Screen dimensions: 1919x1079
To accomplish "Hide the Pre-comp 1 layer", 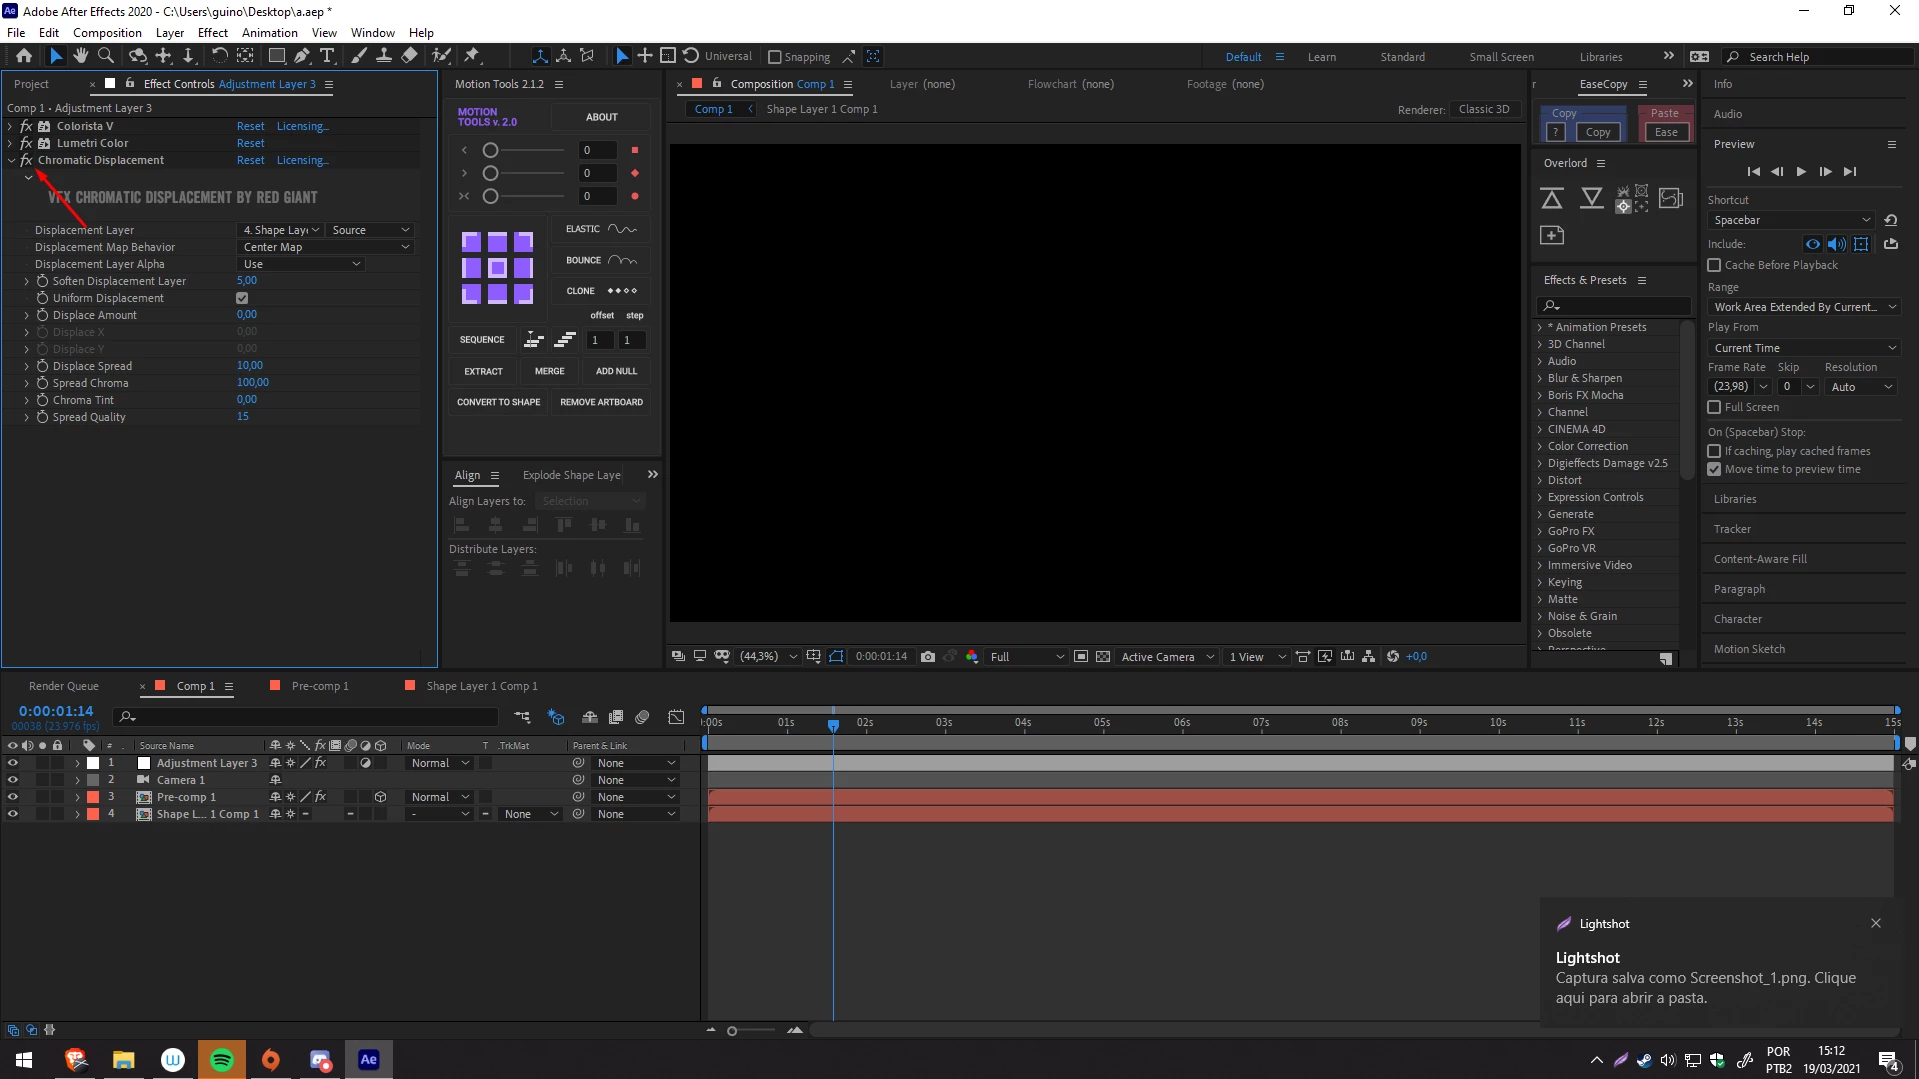I will pyautogui.click(x=13, y=797).
